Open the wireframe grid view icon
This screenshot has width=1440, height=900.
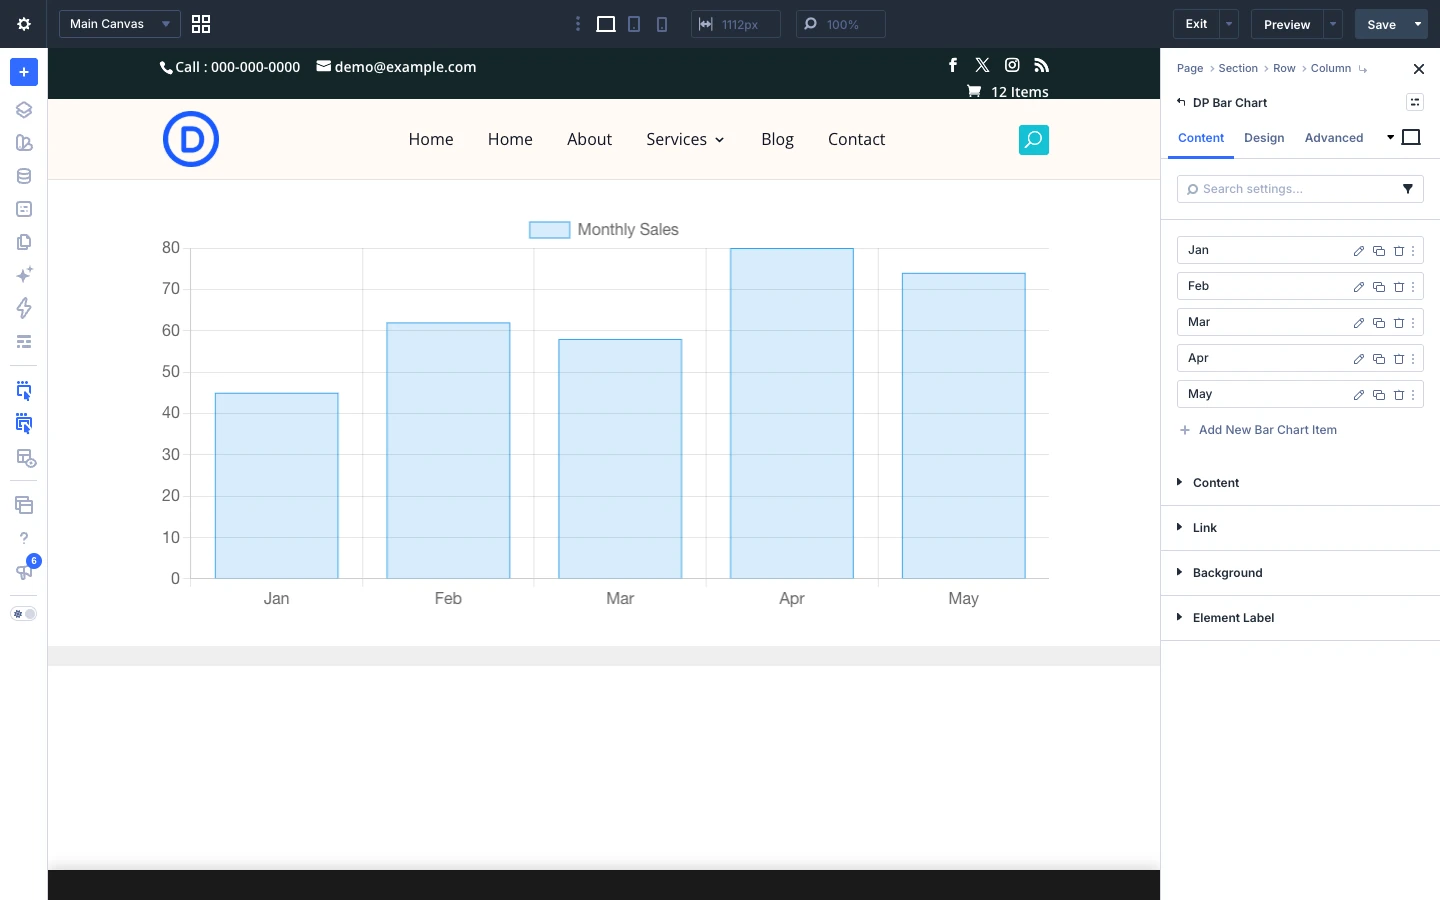(201, 24)
